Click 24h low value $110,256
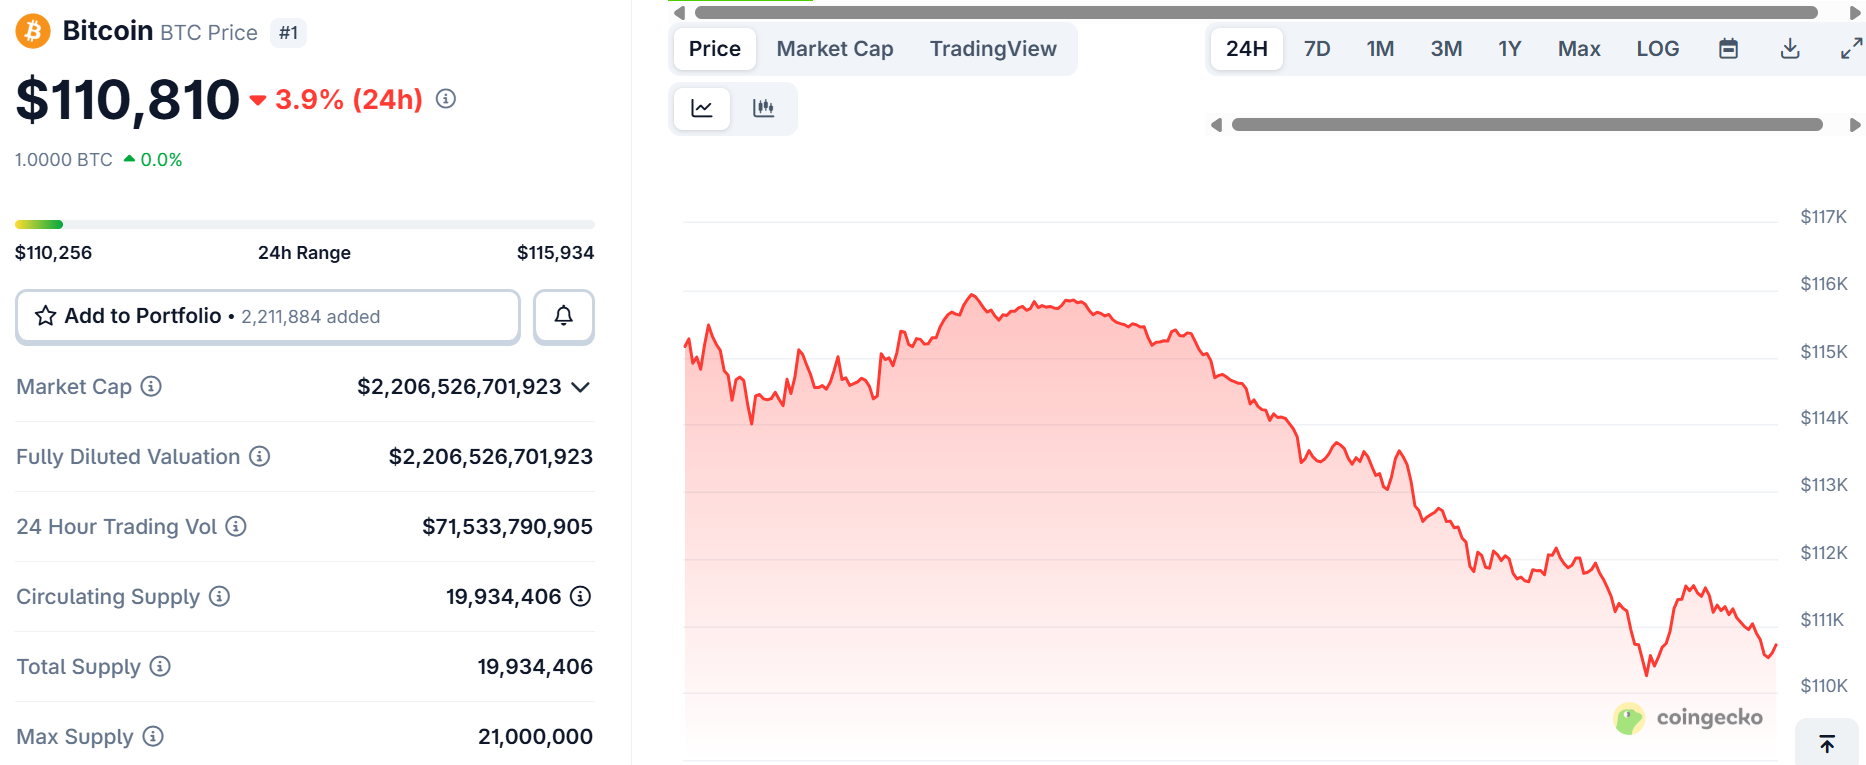Viewport: 1866px width, 765px height. (53, 253)
